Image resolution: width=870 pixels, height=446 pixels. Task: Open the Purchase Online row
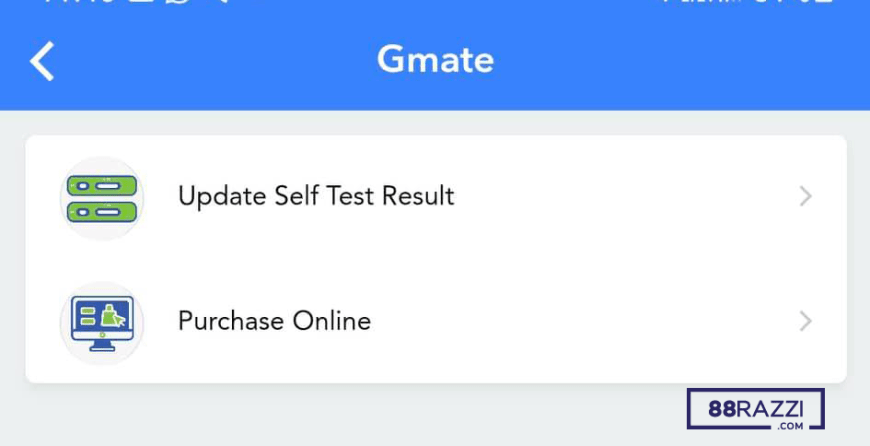436,321
